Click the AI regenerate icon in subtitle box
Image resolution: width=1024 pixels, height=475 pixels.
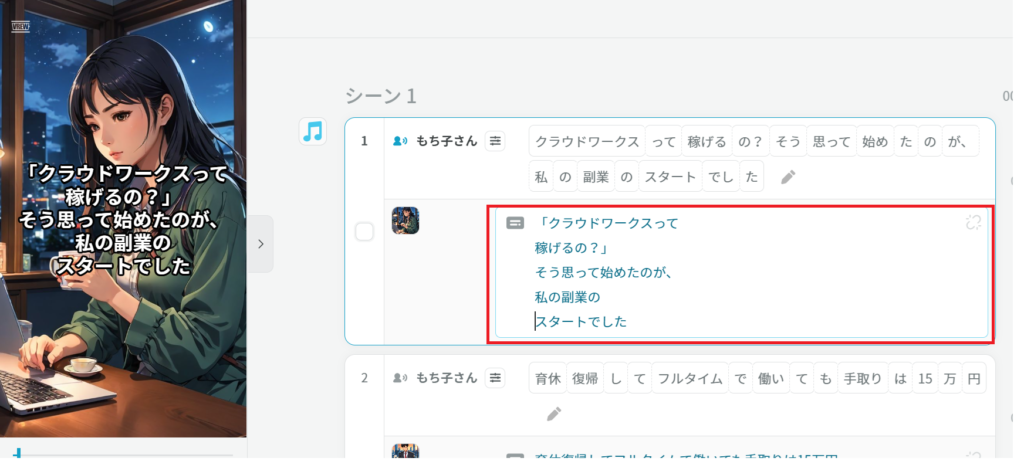coord(973,223)
